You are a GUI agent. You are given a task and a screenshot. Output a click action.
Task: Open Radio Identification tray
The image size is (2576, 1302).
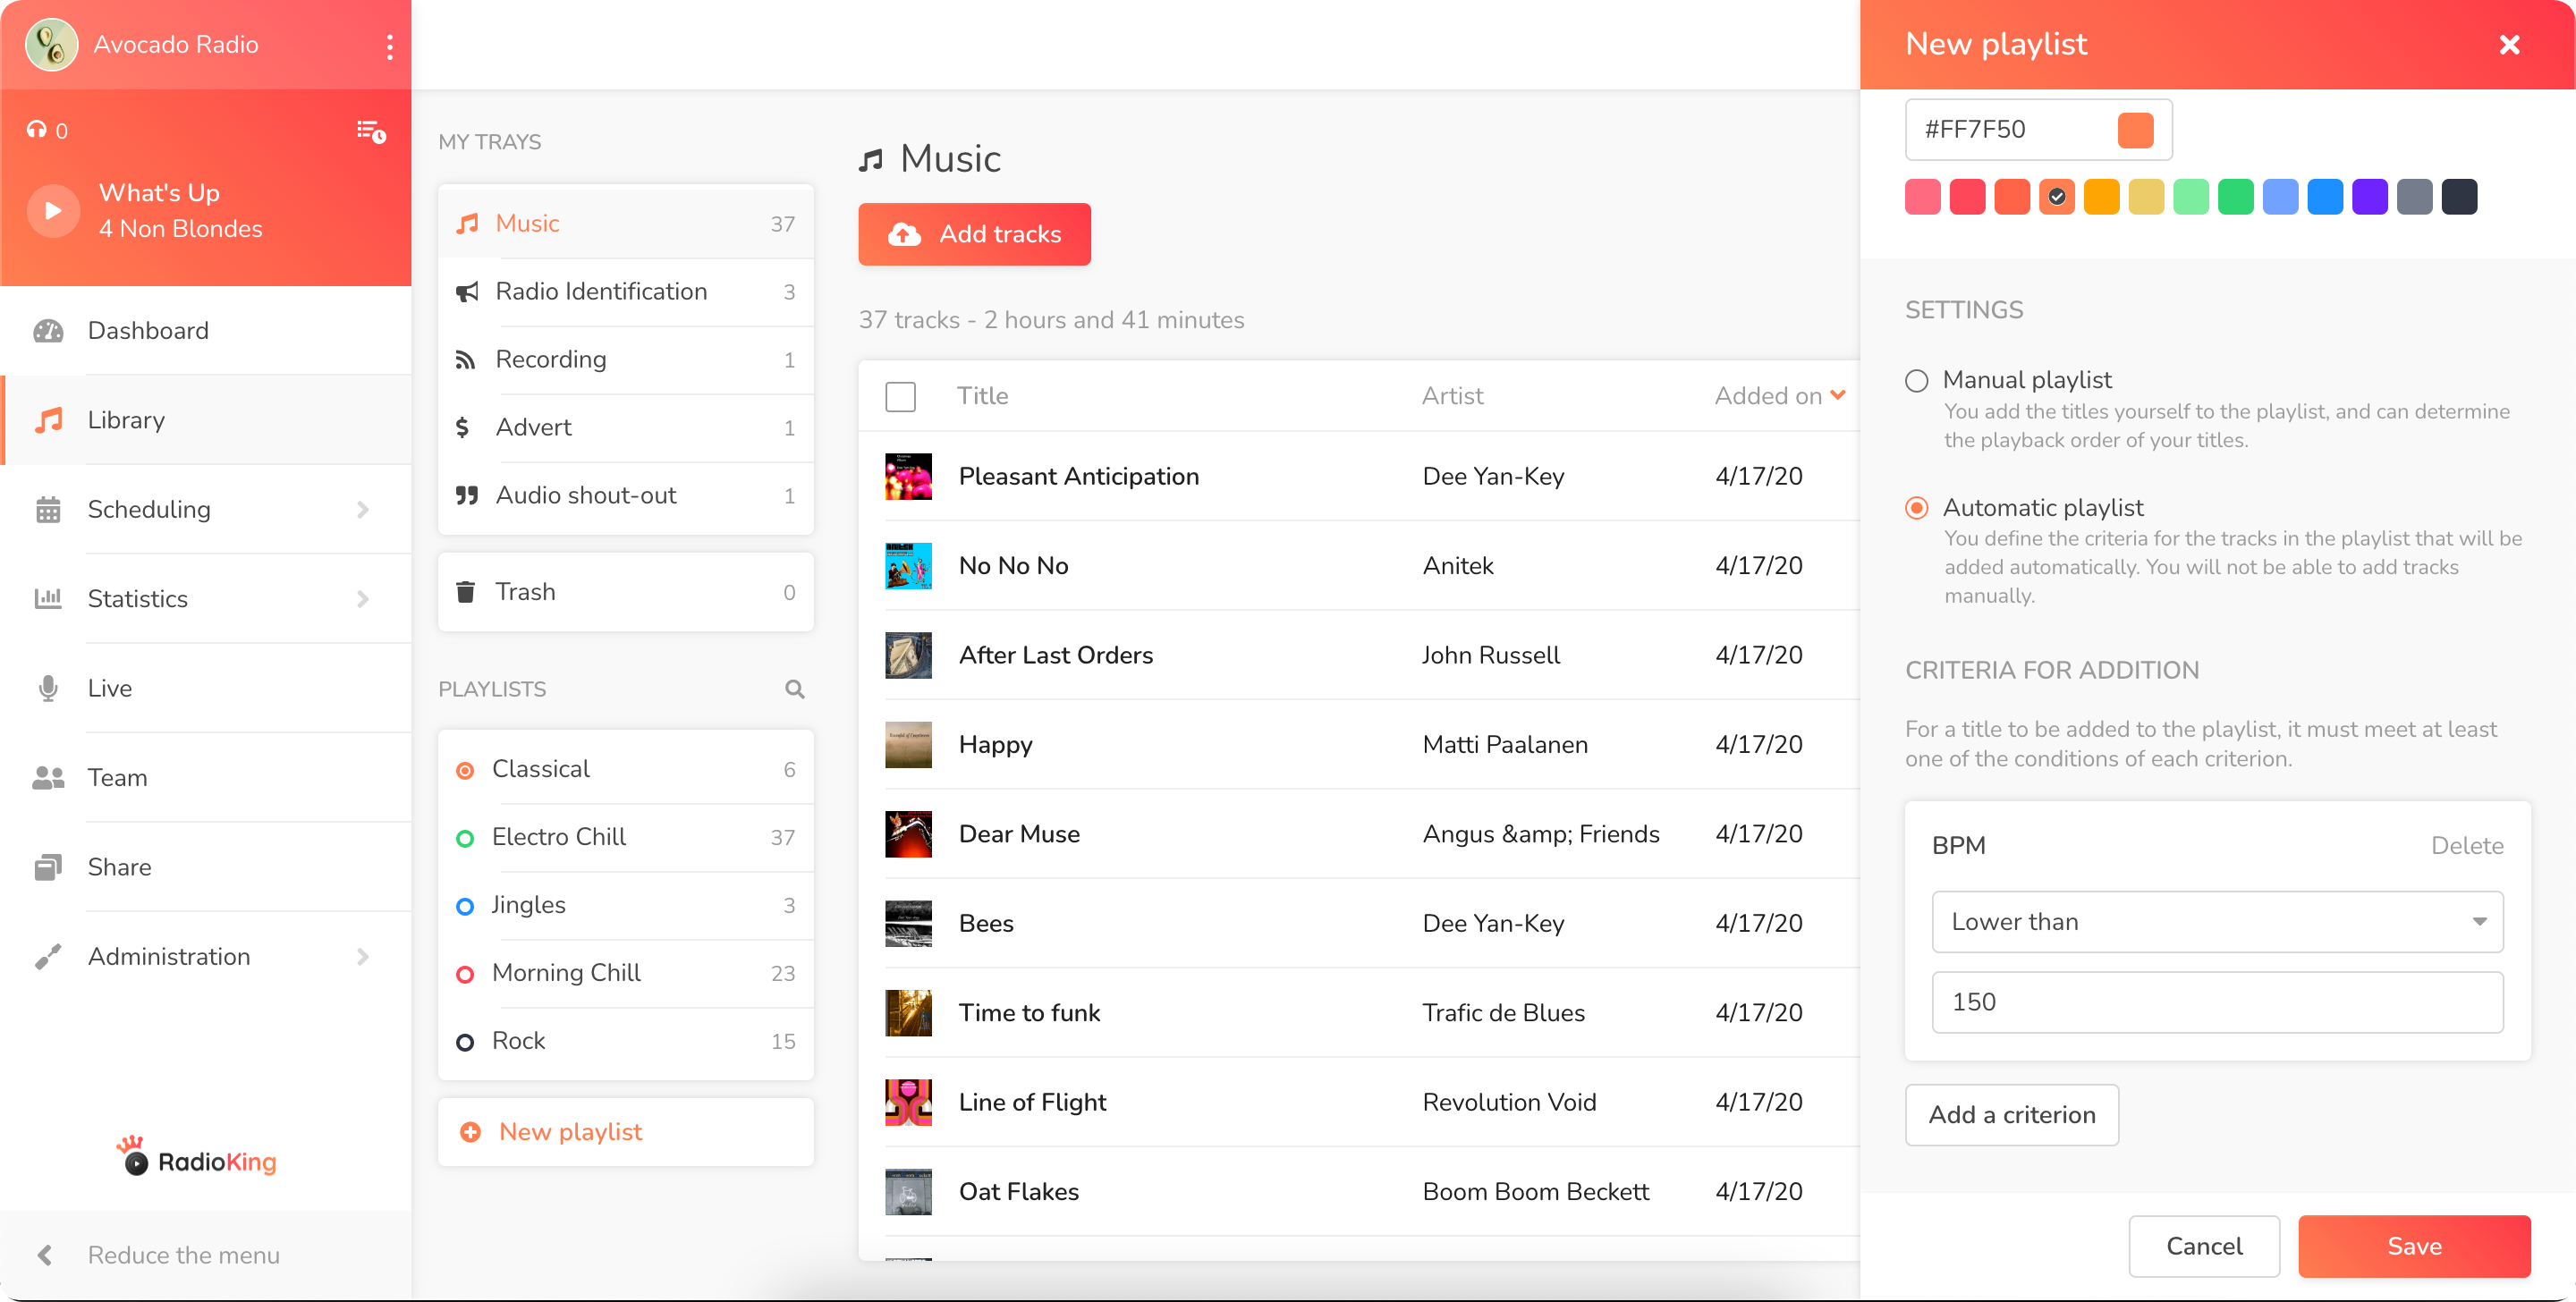coord(625,291)
